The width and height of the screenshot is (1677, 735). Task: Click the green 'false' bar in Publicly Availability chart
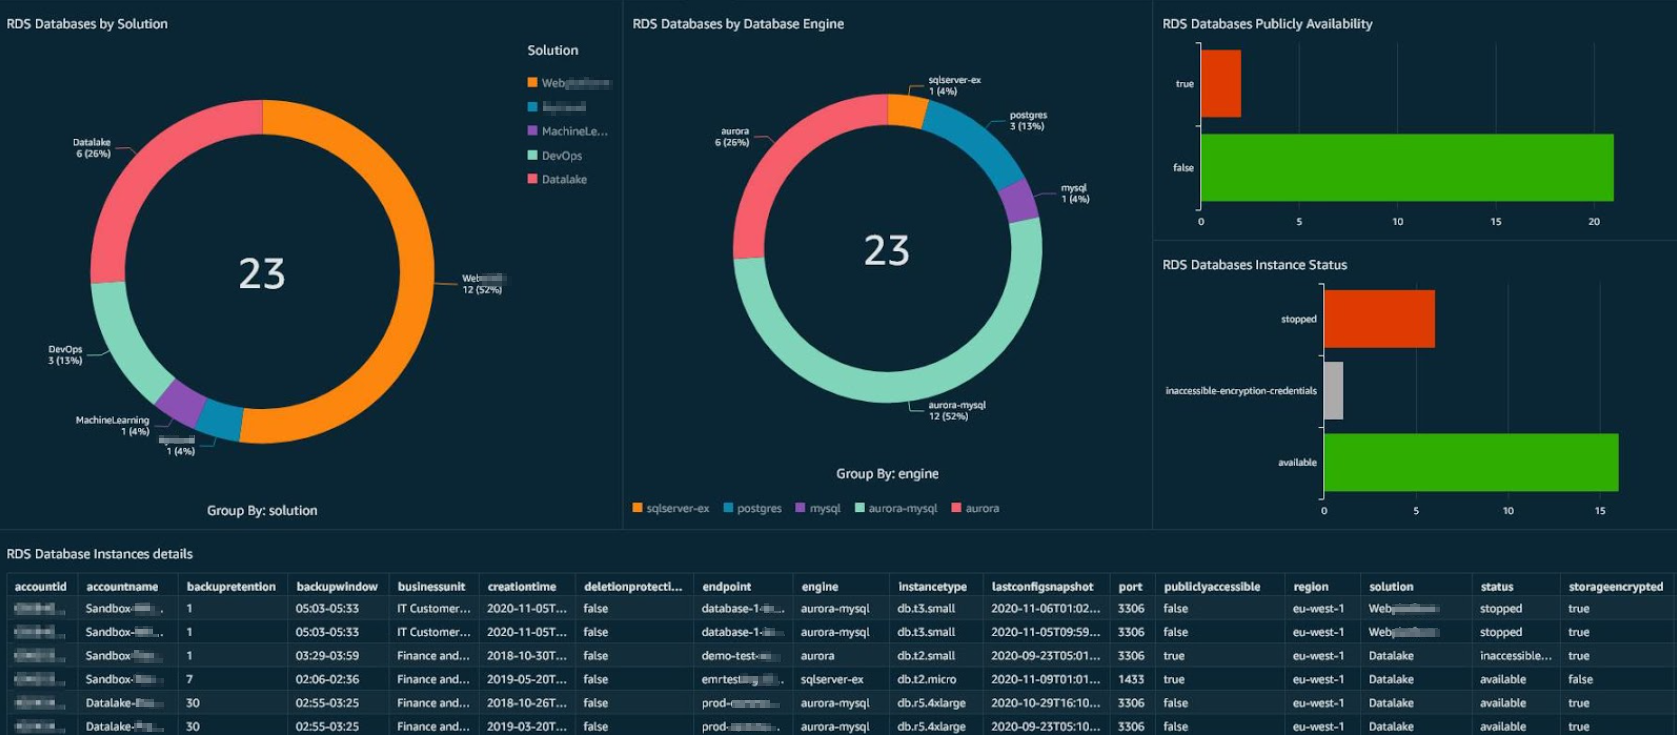[1407, 167]
